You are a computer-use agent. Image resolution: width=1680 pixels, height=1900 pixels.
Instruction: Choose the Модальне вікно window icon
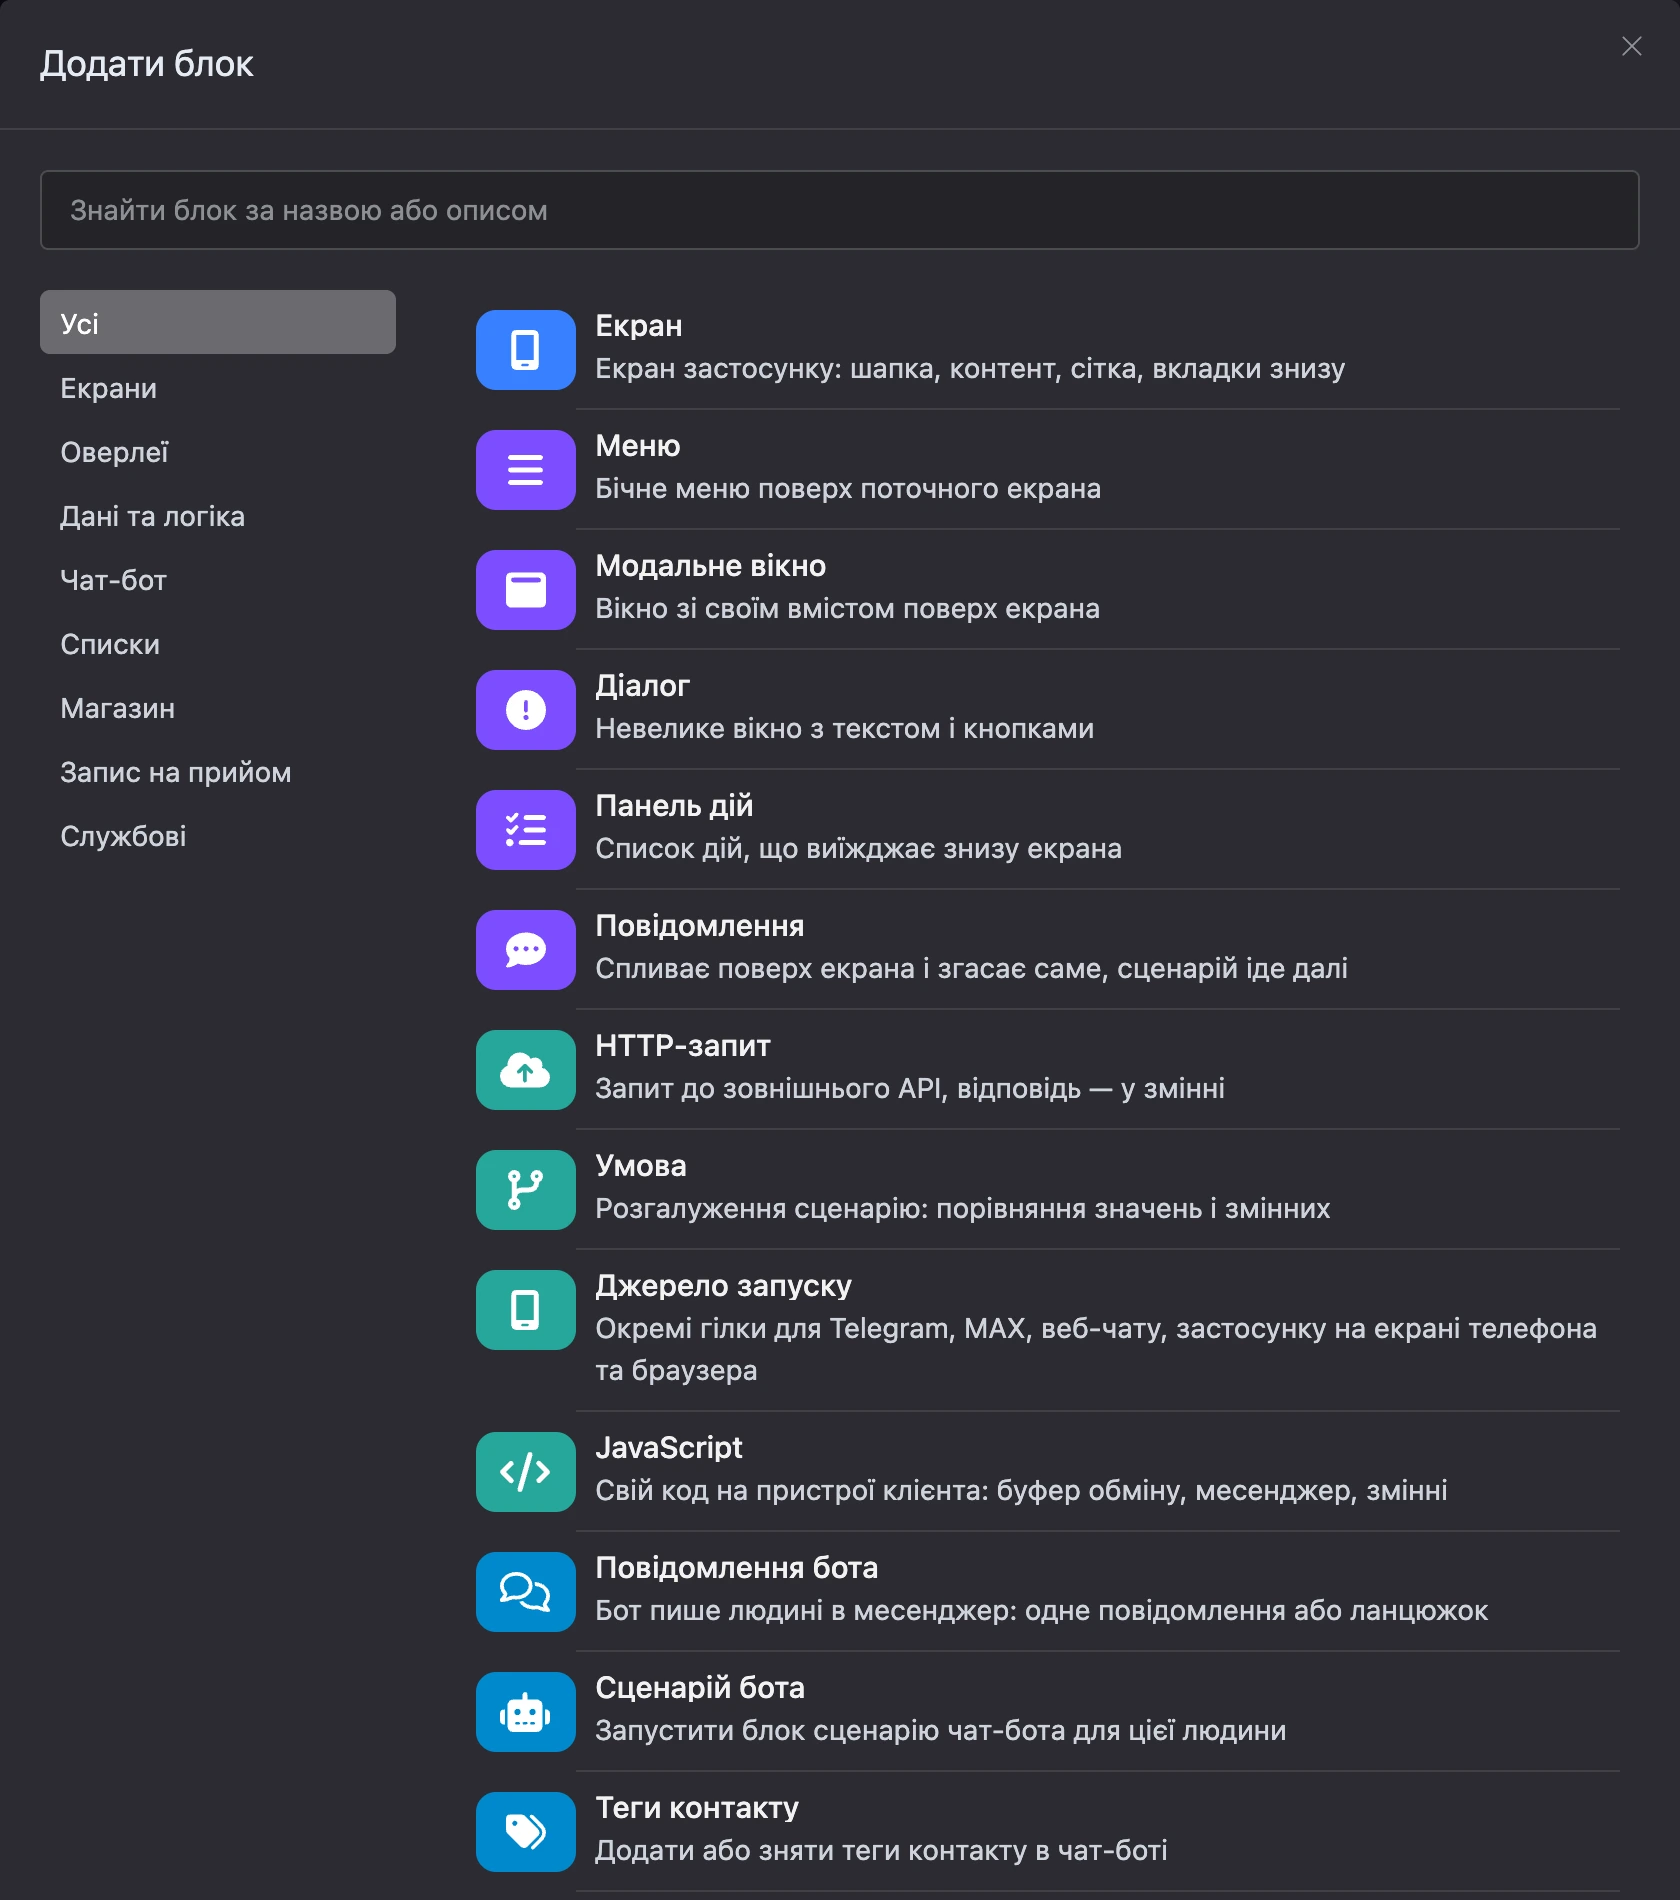525,590
